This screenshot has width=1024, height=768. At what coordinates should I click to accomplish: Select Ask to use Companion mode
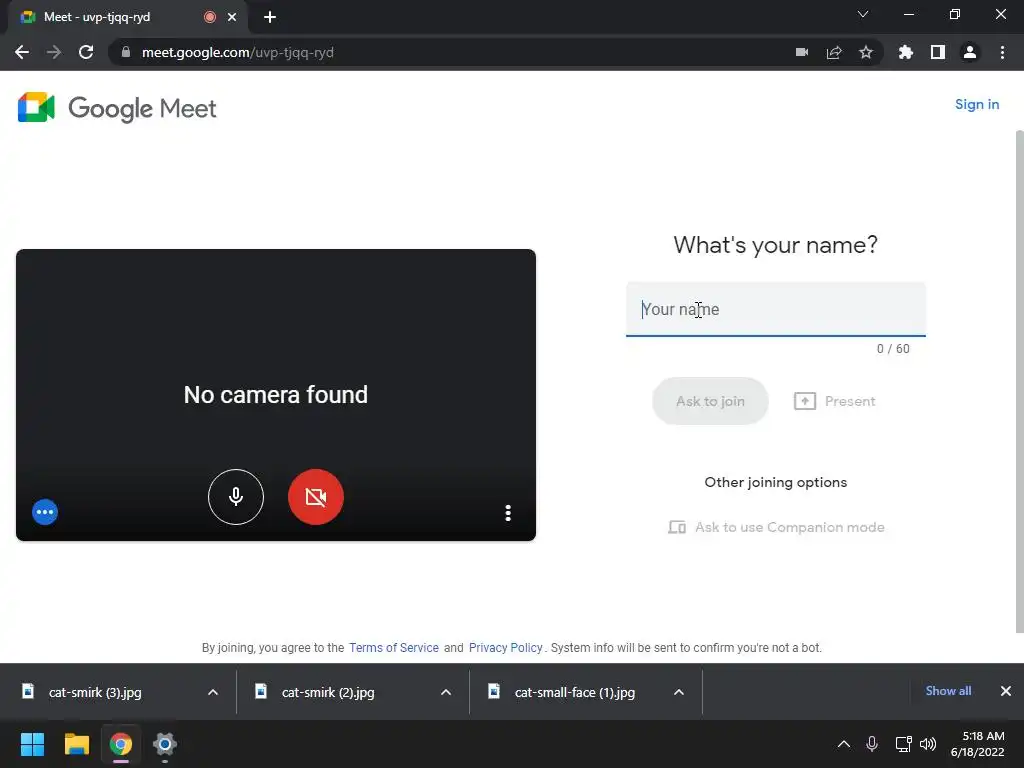pyautogui.click(x=776, y=527)
